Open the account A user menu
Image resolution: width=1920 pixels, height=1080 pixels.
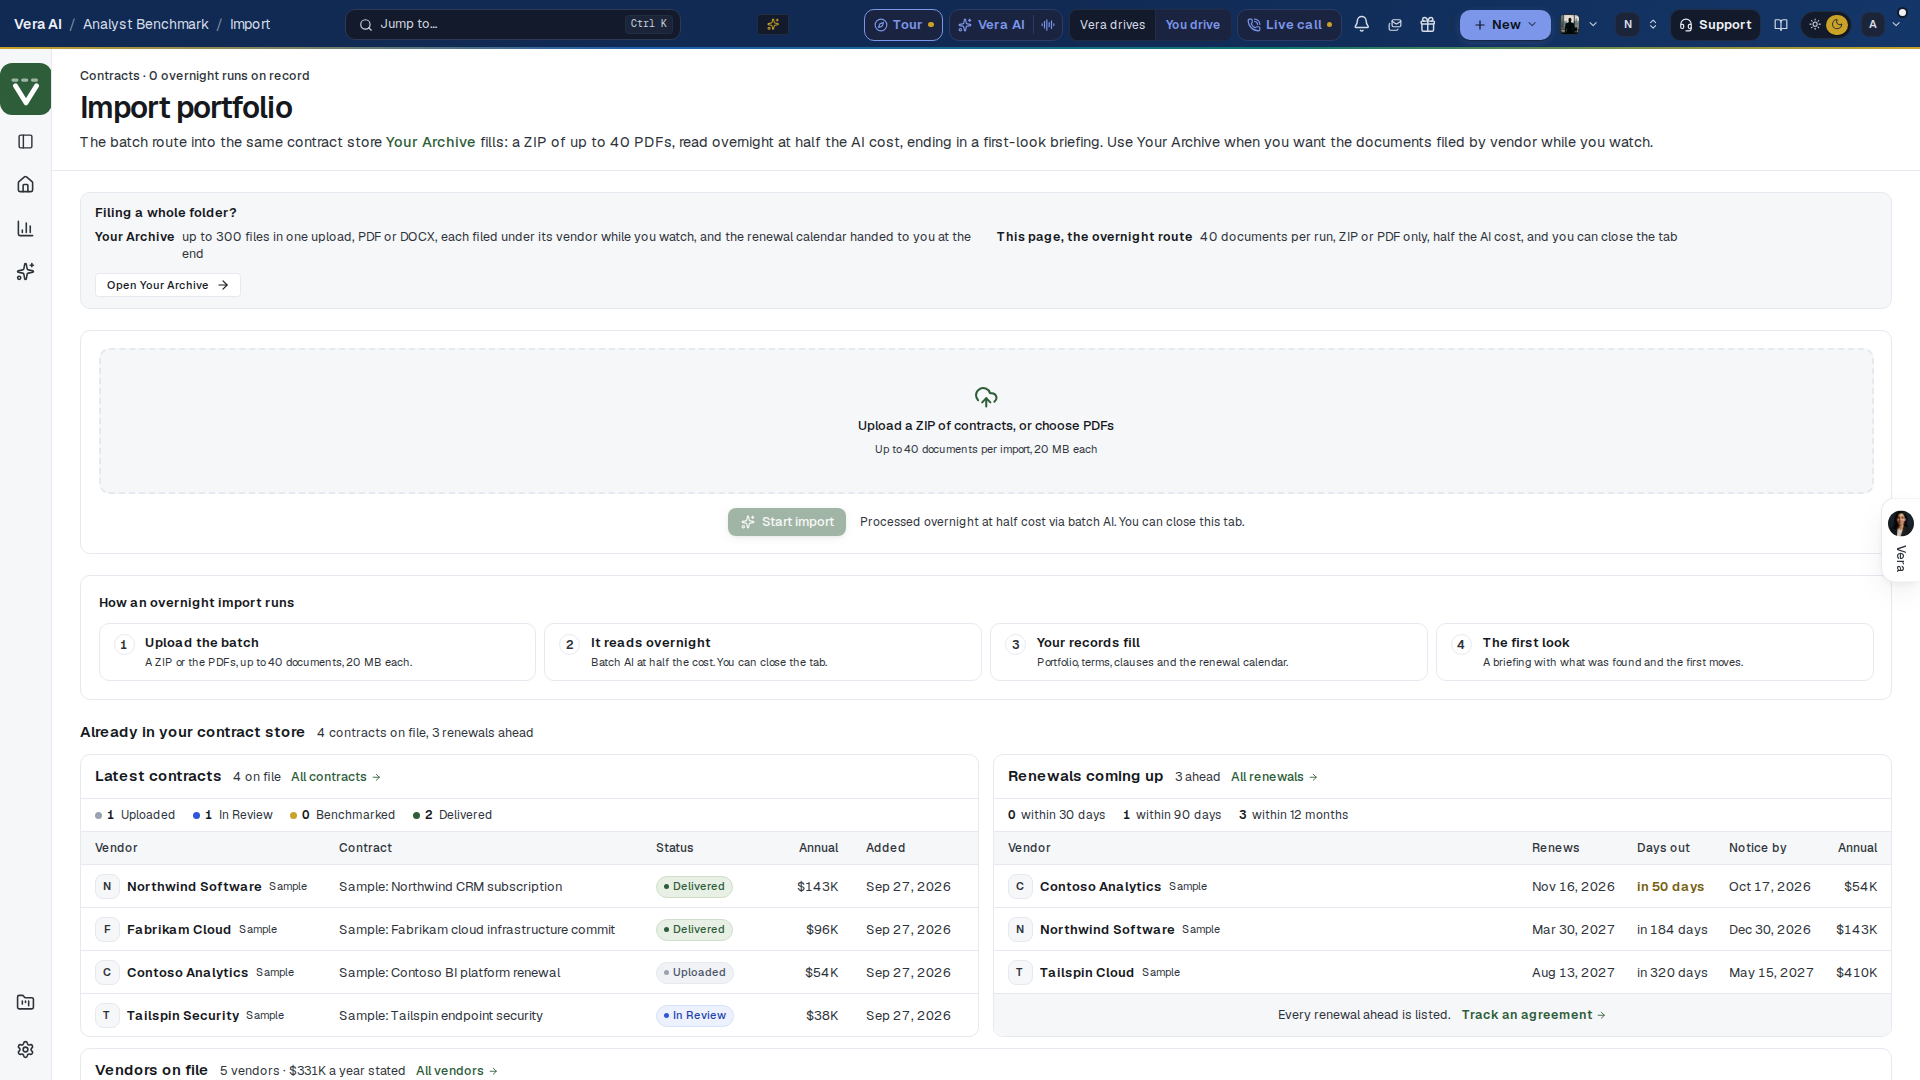coord(1881,25)
